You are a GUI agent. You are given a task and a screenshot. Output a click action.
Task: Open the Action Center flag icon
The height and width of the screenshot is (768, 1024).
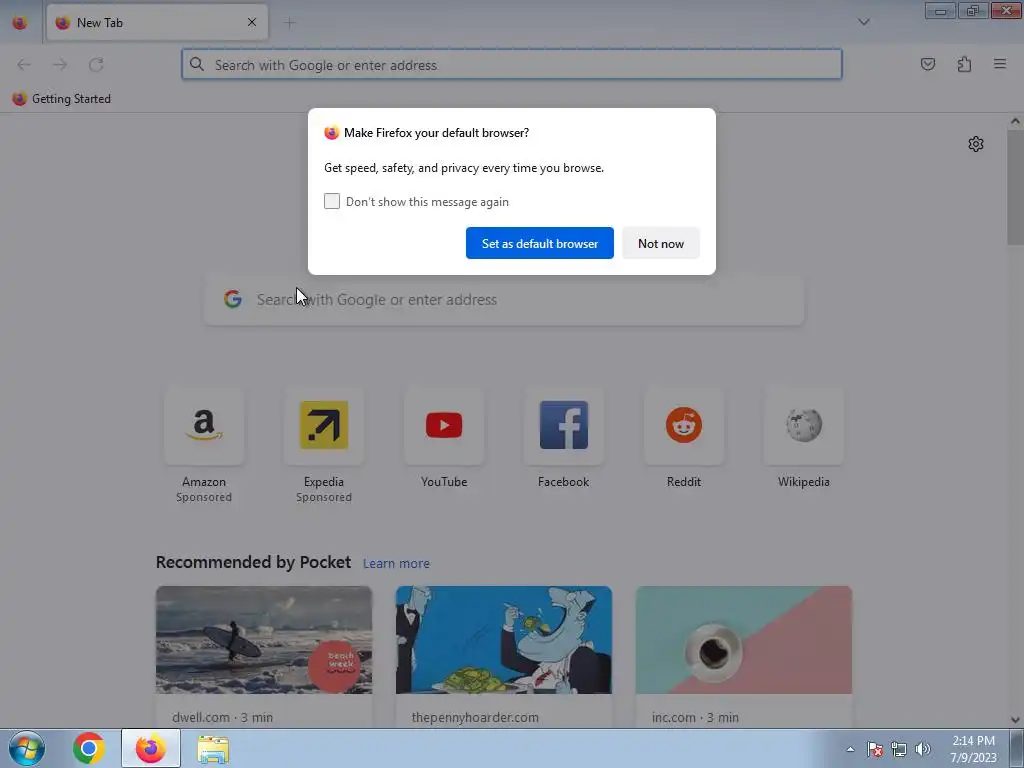coord(875,749)
